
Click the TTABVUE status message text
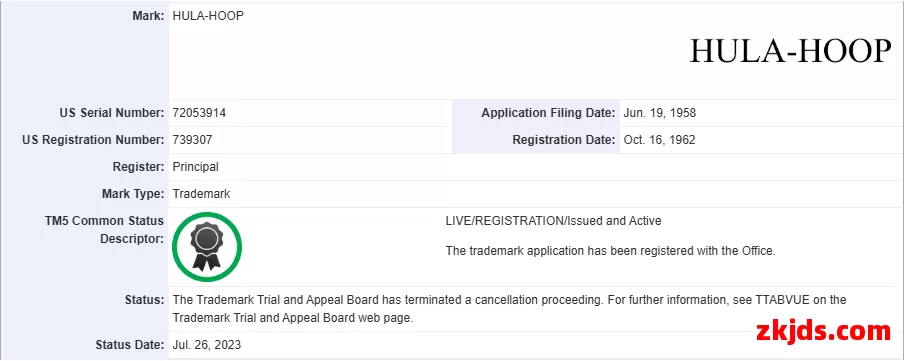tap(509, 309)
